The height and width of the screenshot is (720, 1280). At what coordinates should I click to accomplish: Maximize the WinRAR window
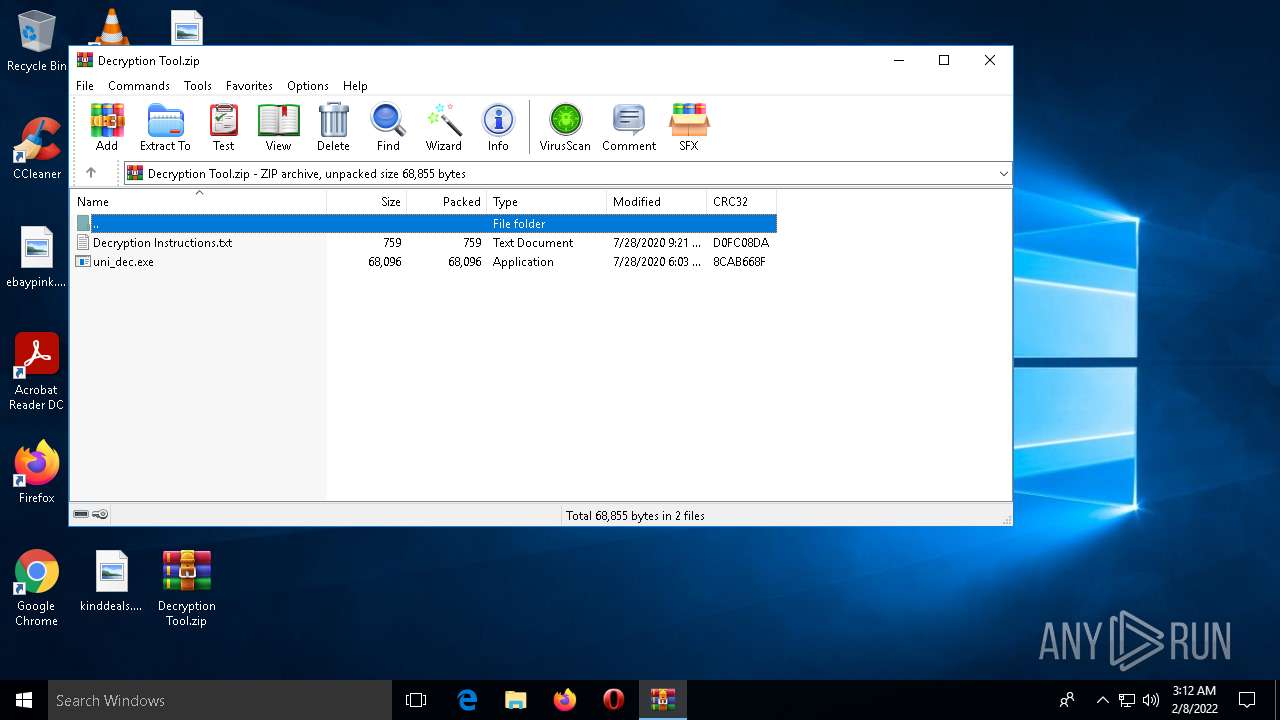click(x=943, y=60)
